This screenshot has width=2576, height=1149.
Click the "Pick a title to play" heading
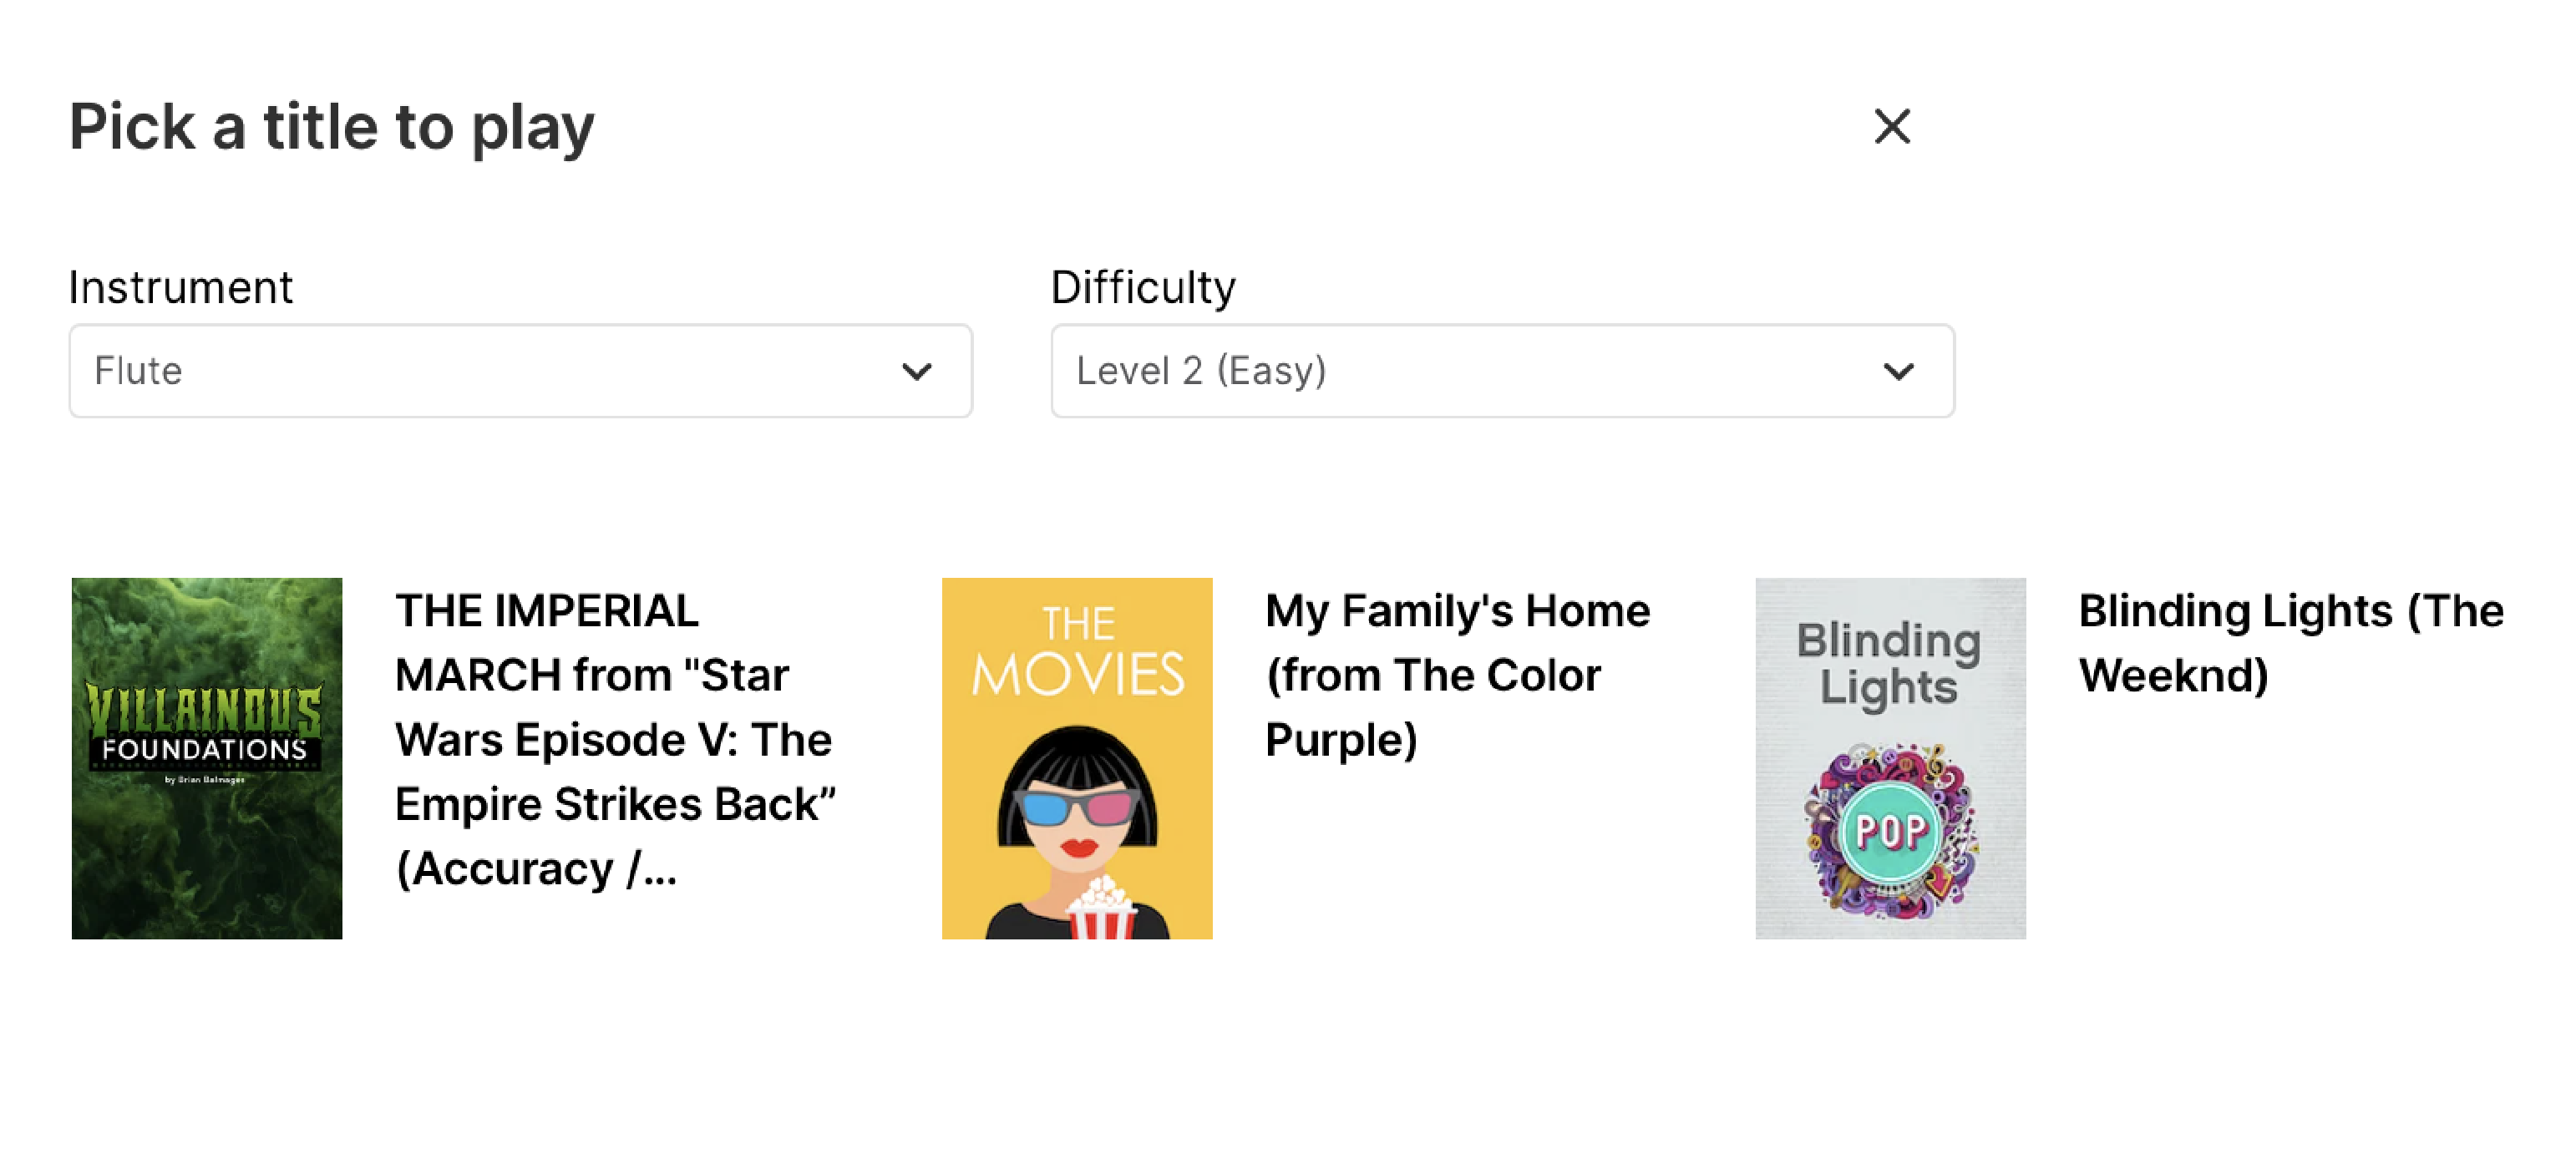click(x=332, y=127)
